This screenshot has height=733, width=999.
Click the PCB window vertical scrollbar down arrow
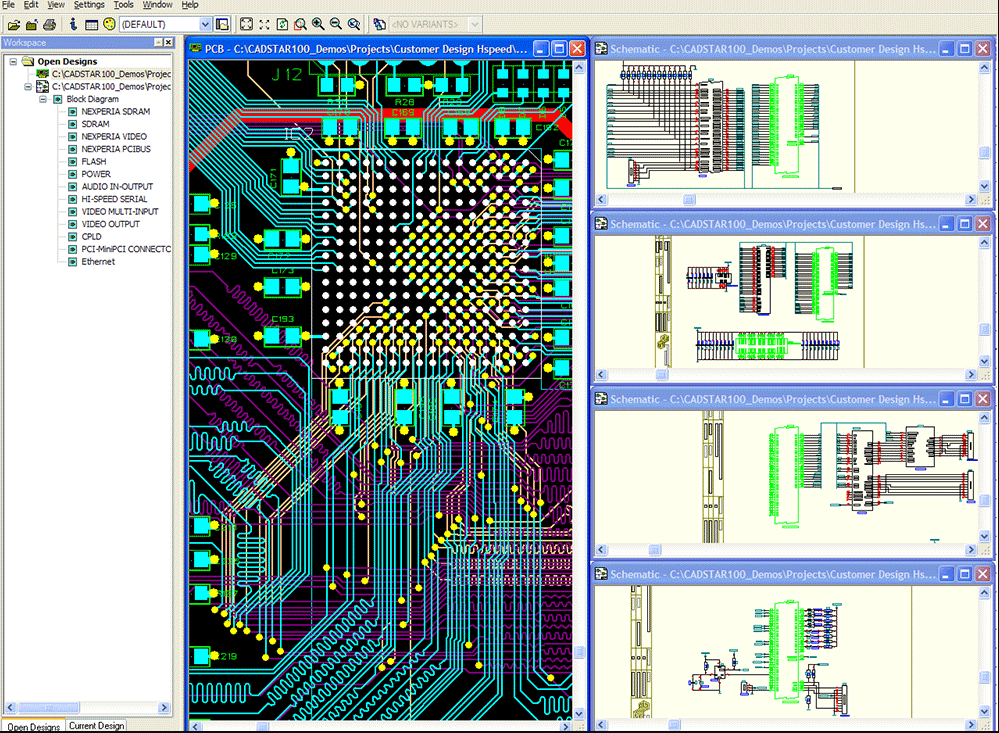click(x=579, y=713)
